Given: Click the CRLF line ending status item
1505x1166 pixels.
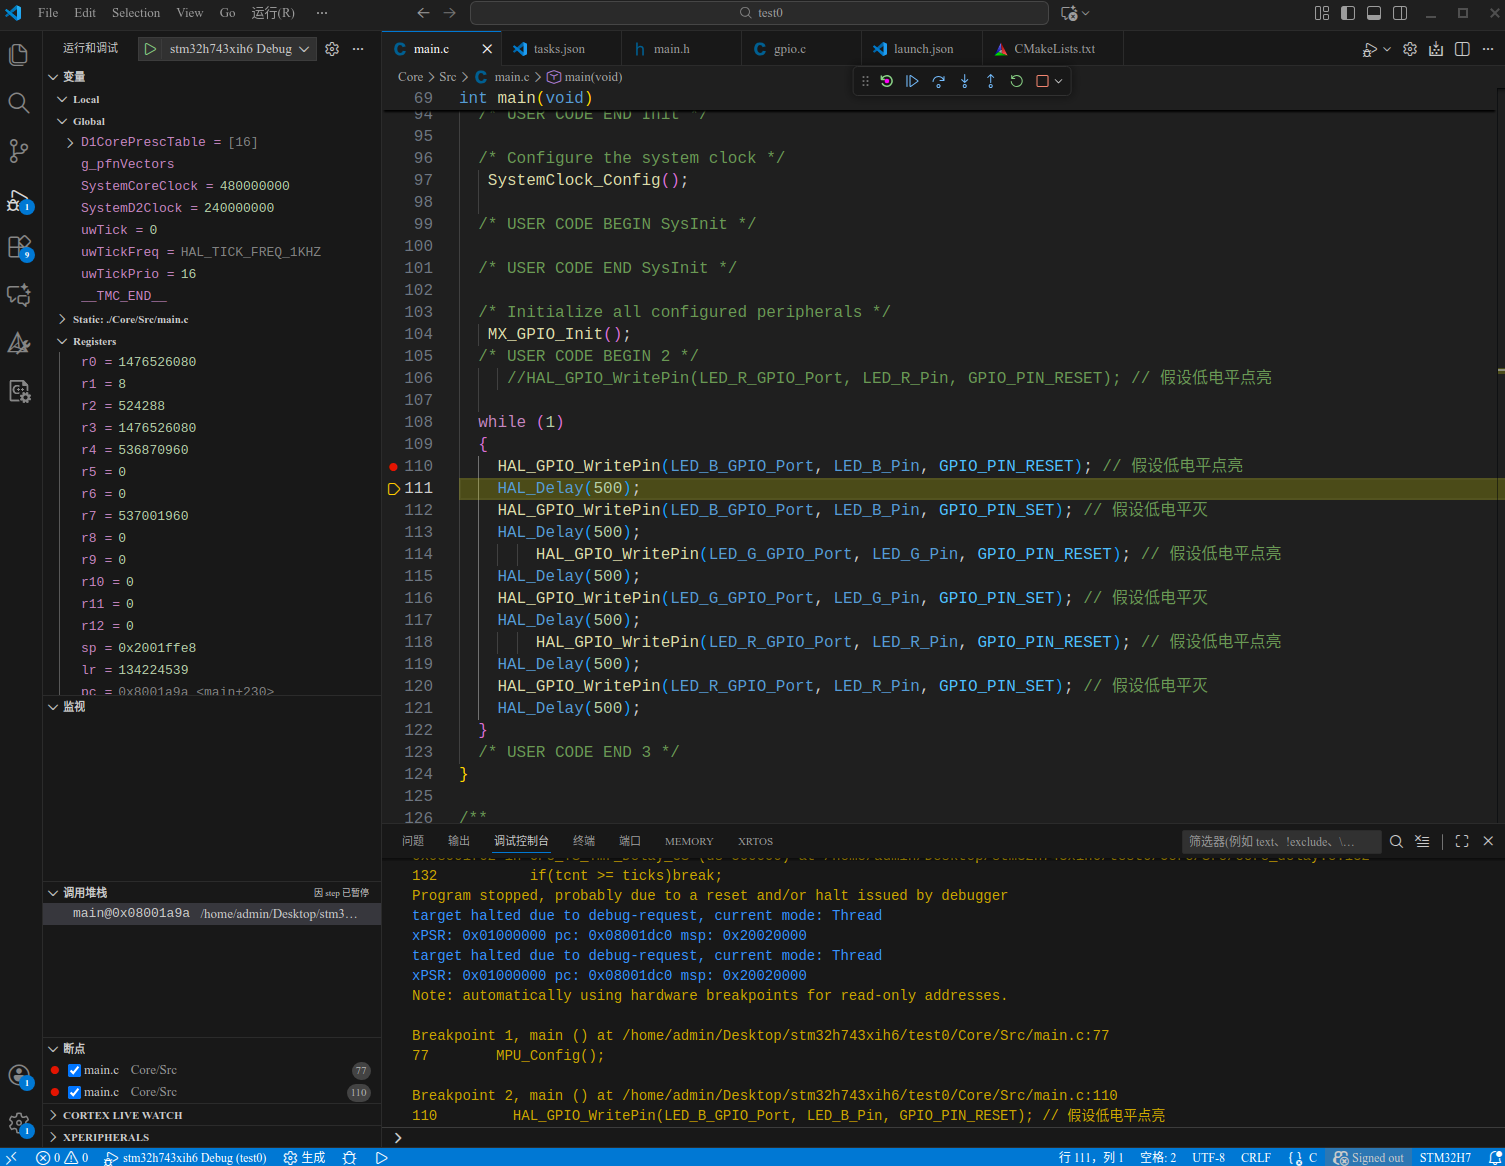Looking at the screenshot, I should [1256, 1157].
